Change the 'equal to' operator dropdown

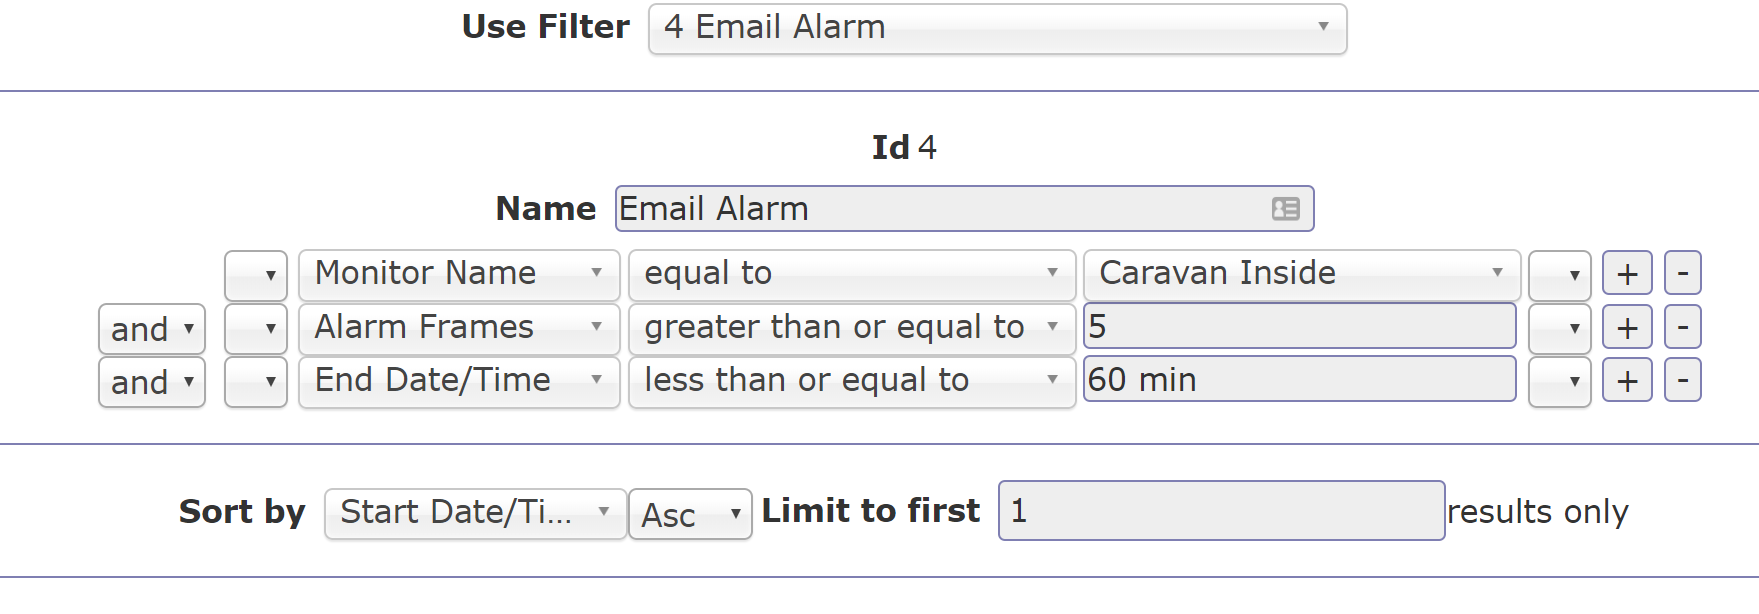[x=852, y=274]
